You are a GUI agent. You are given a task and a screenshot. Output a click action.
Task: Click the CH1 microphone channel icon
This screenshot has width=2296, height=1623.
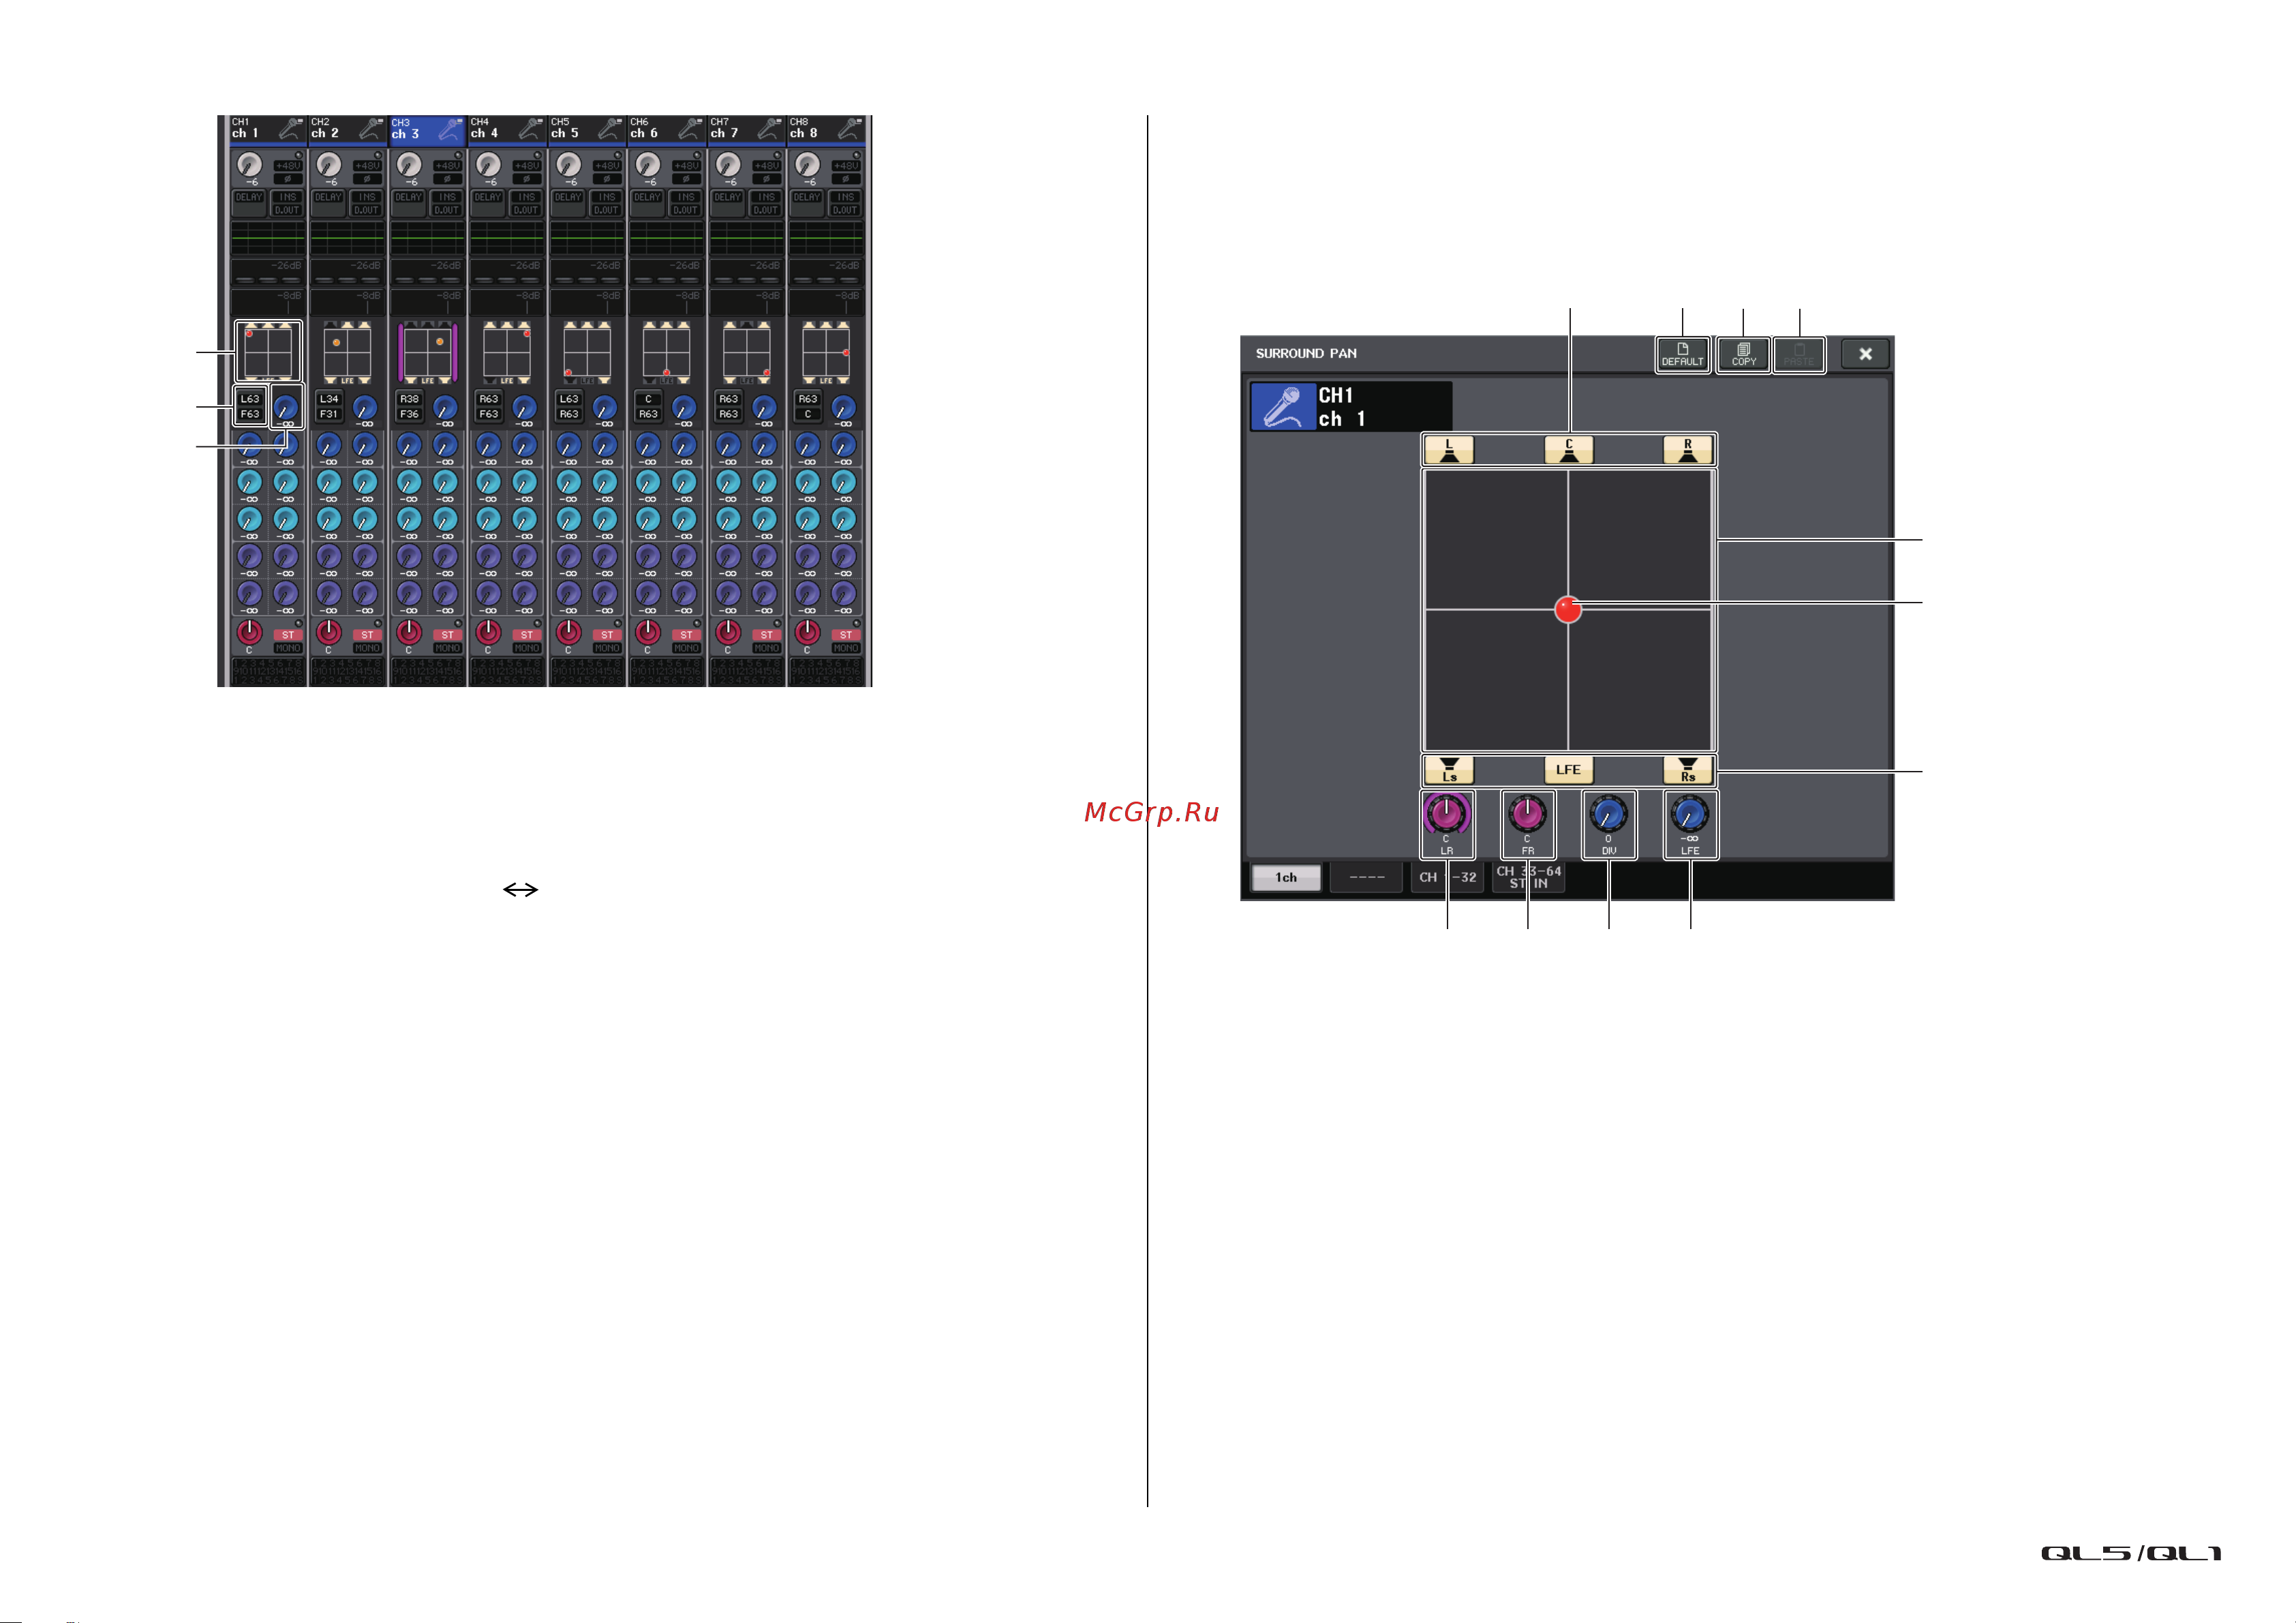pos(1283,407)
